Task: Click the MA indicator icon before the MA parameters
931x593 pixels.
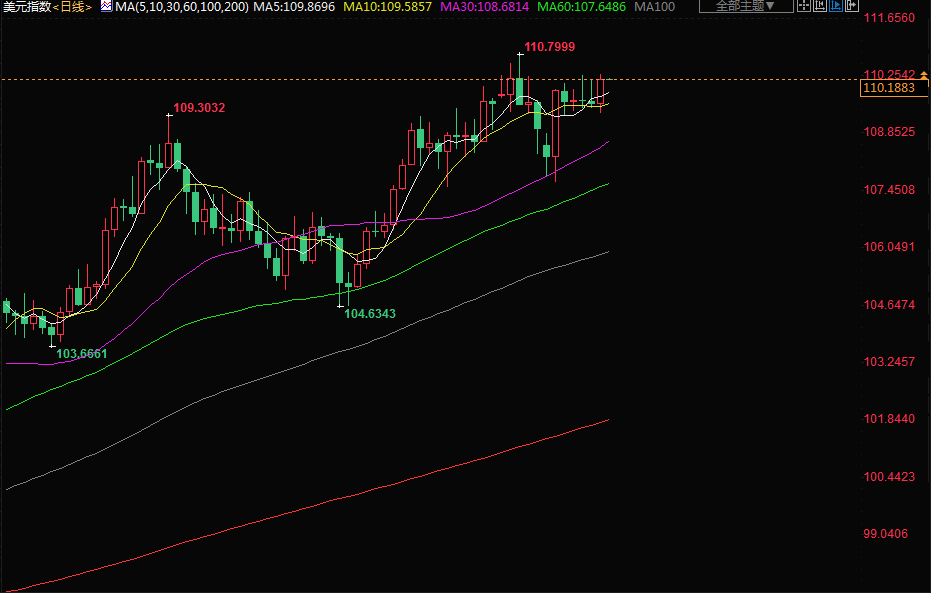Action: [x=106, y=7]
